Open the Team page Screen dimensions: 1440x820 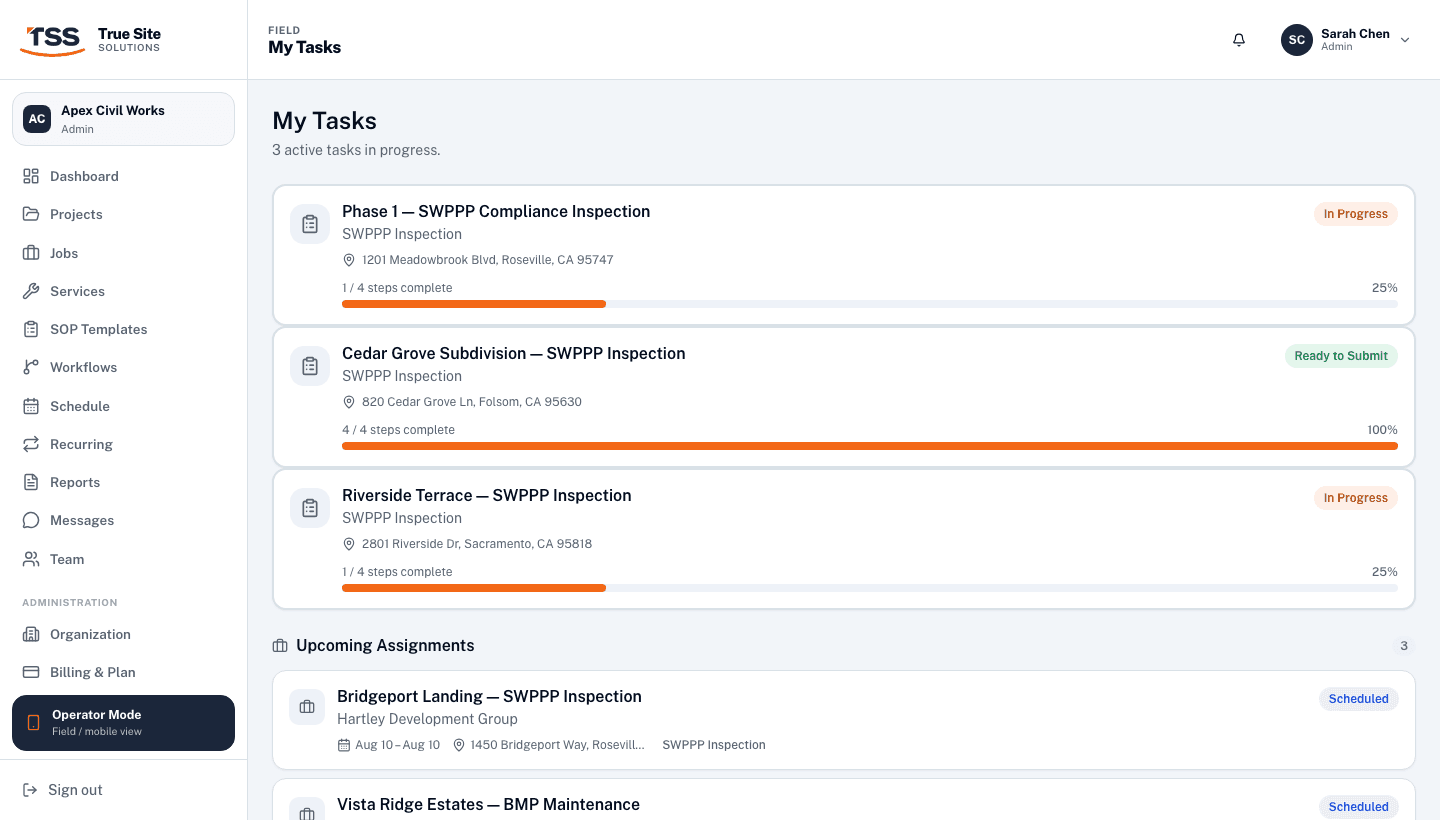(123, 559)
